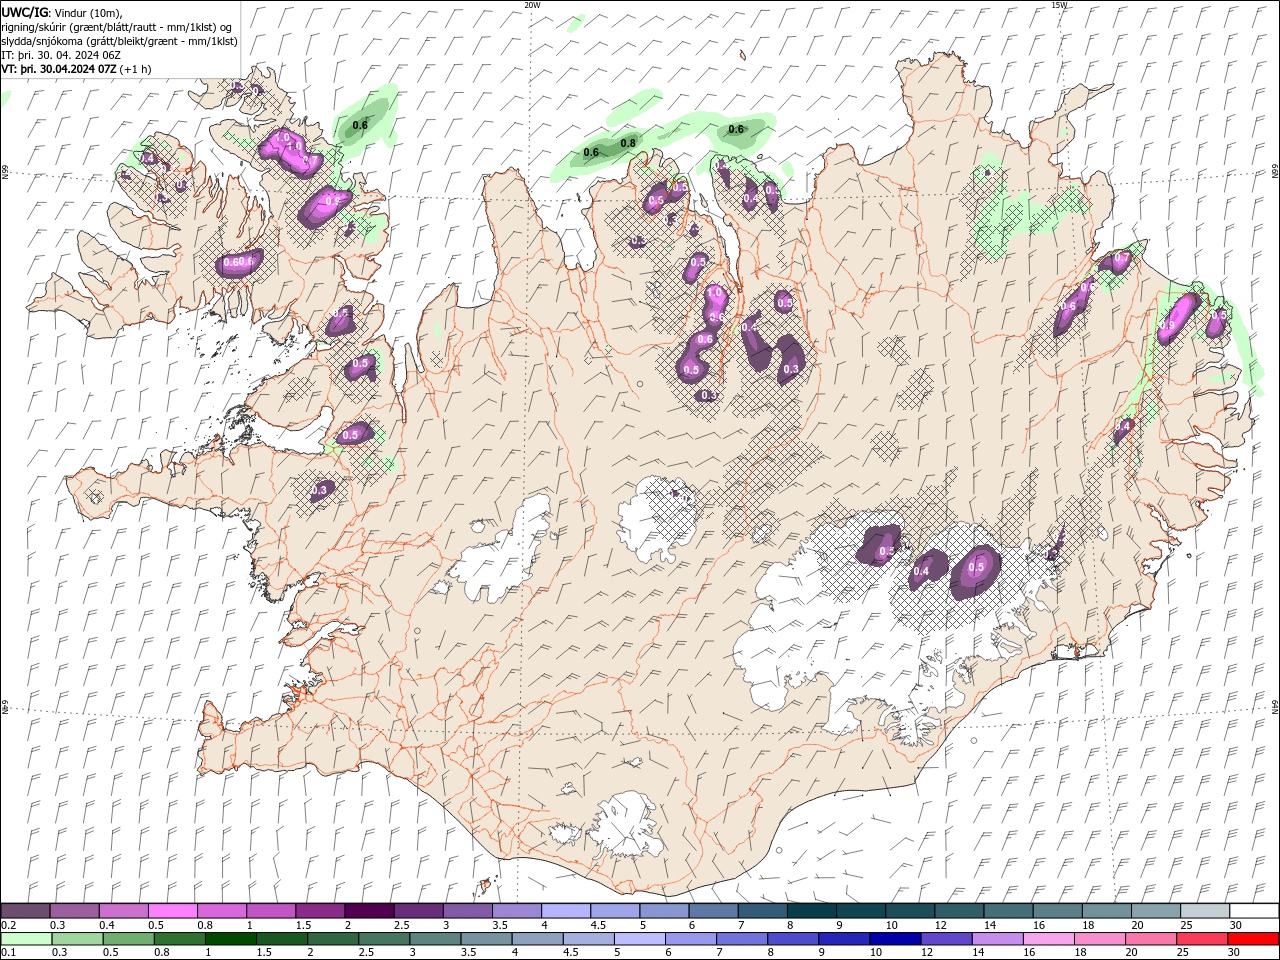Select the pale grey swatch between 25 and 30
This screenshot has height=960, width=1280.
pyautogui.click(x=1203, y=911)
